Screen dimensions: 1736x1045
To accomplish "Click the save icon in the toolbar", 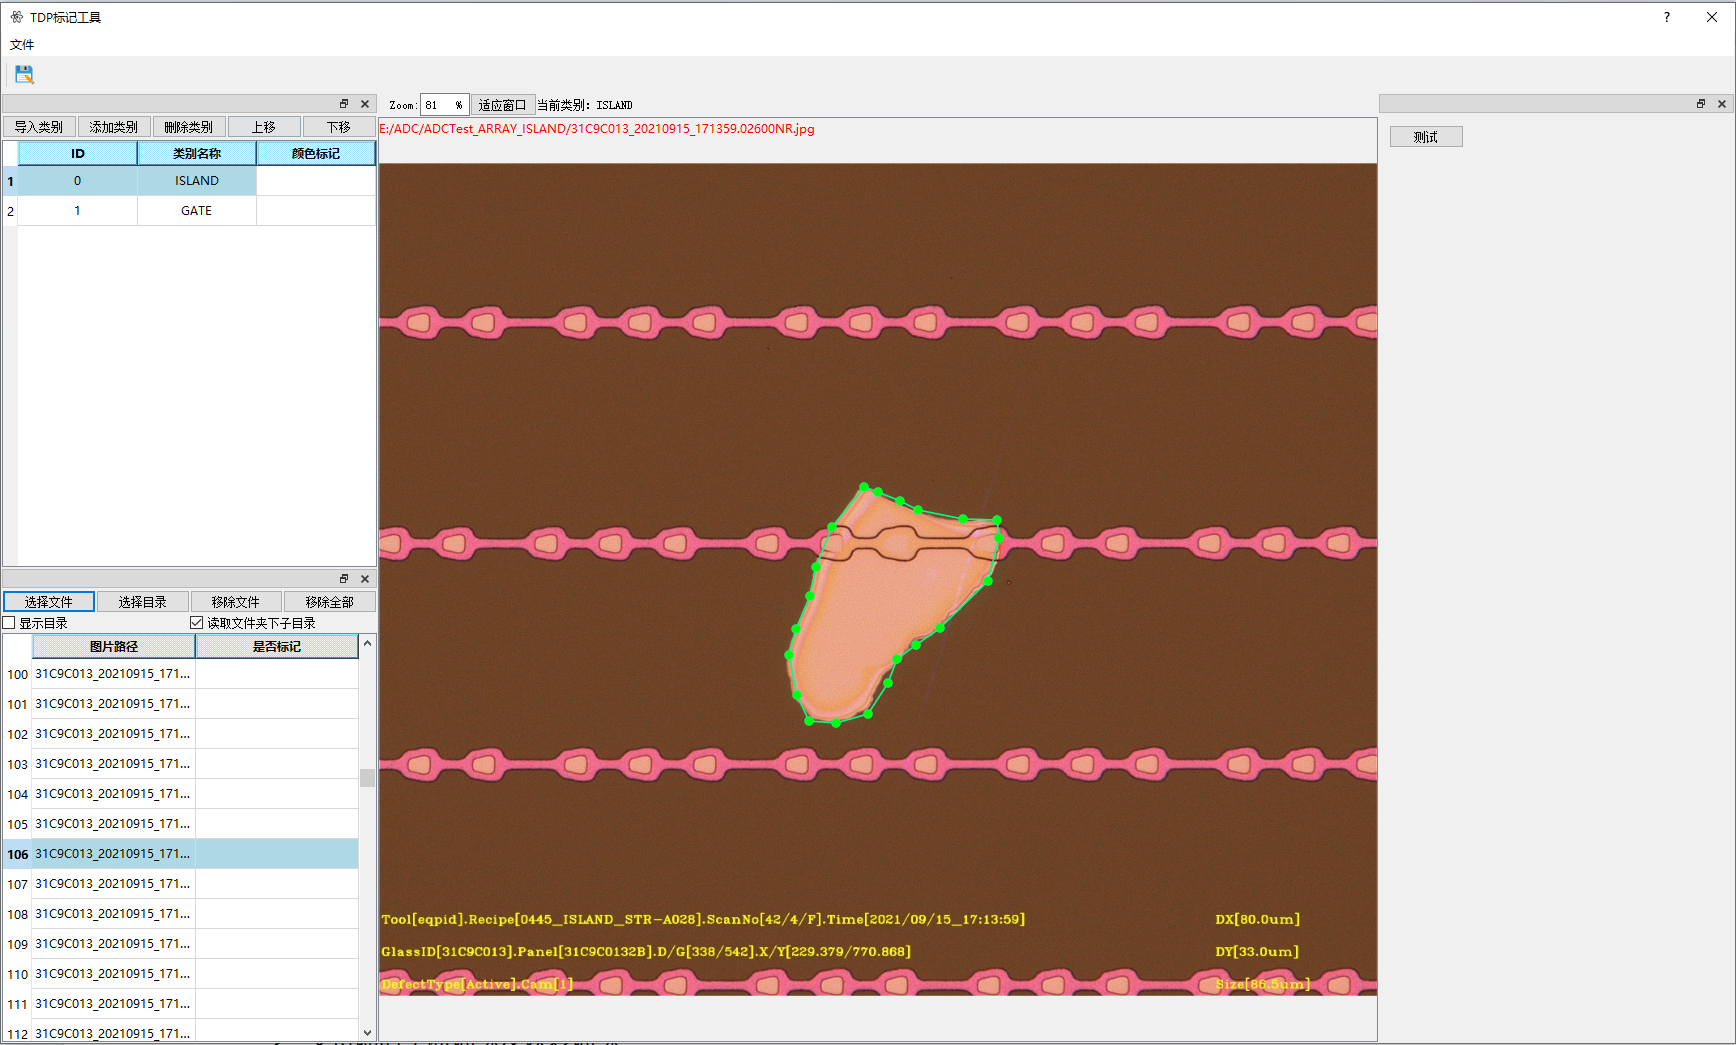I will (23, 74).
